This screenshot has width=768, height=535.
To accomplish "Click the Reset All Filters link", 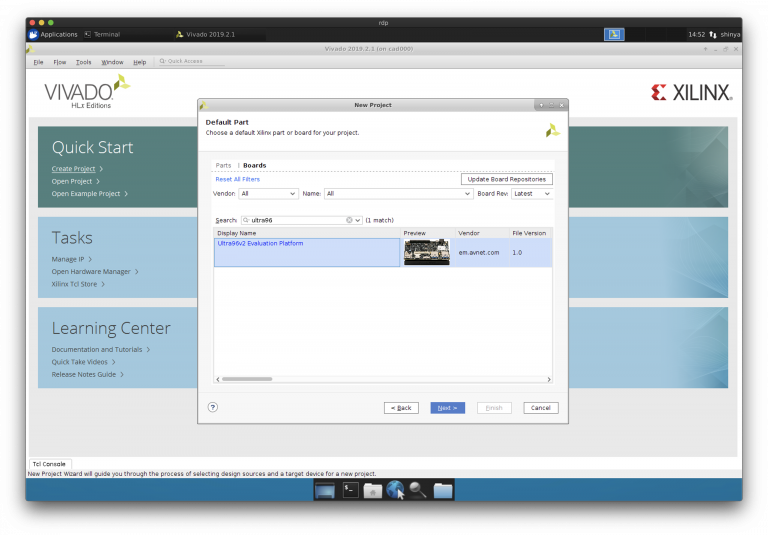I will pyautogui.click(x=238, y=179).
